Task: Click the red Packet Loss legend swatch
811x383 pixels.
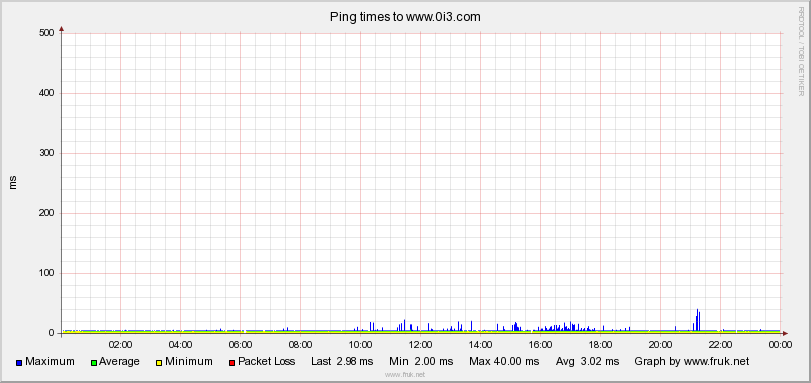Action: coord(232,363)
